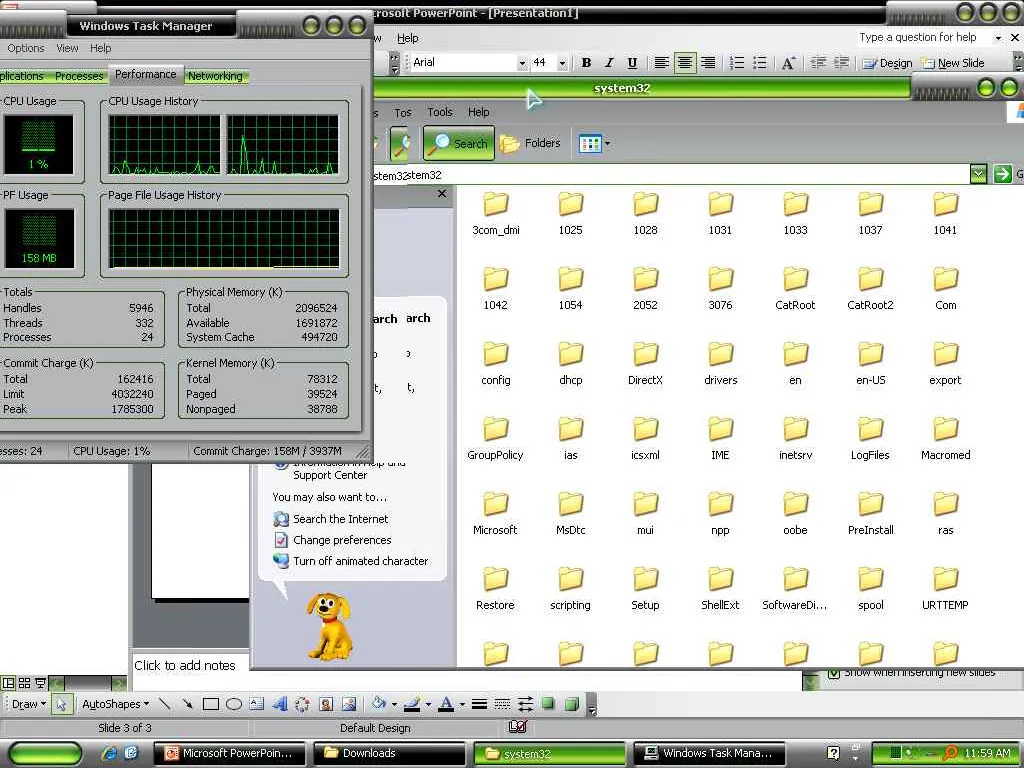Image resolution: width=1024 pixels, height=768 pixels.
Task: Select the Line drawing tool
Action: pos(165,704)
